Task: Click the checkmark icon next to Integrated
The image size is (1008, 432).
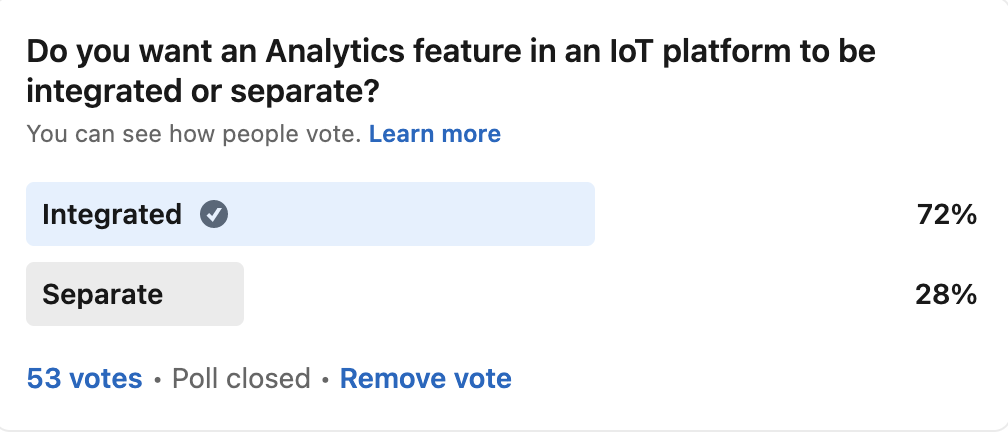Action: click(x=213, y=214)
